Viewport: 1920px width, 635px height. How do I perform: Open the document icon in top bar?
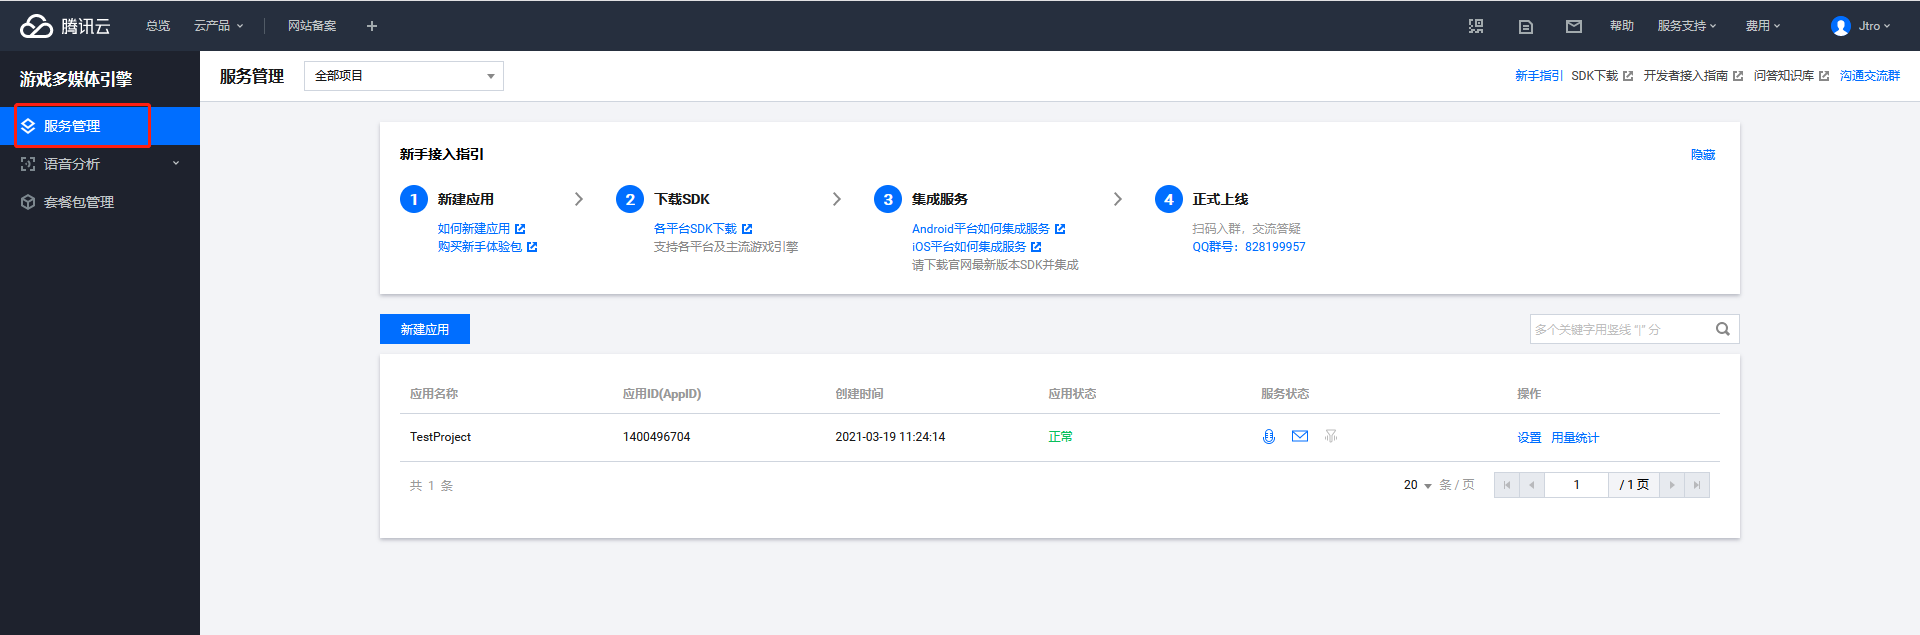(x=1525, y=26)
